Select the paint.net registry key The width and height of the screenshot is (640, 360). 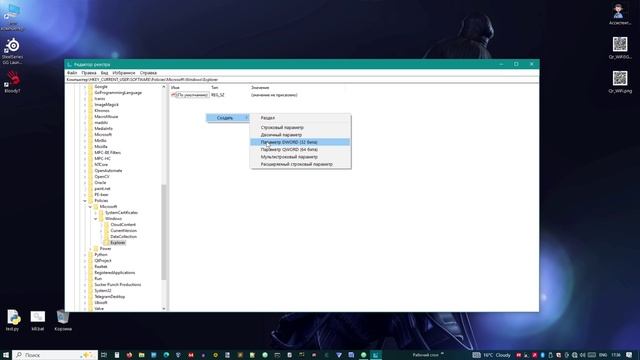point(102,189)
